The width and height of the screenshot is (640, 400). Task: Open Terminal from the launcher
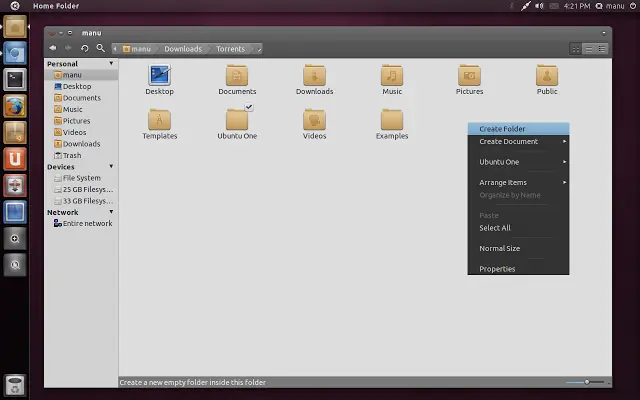(15, 79)
